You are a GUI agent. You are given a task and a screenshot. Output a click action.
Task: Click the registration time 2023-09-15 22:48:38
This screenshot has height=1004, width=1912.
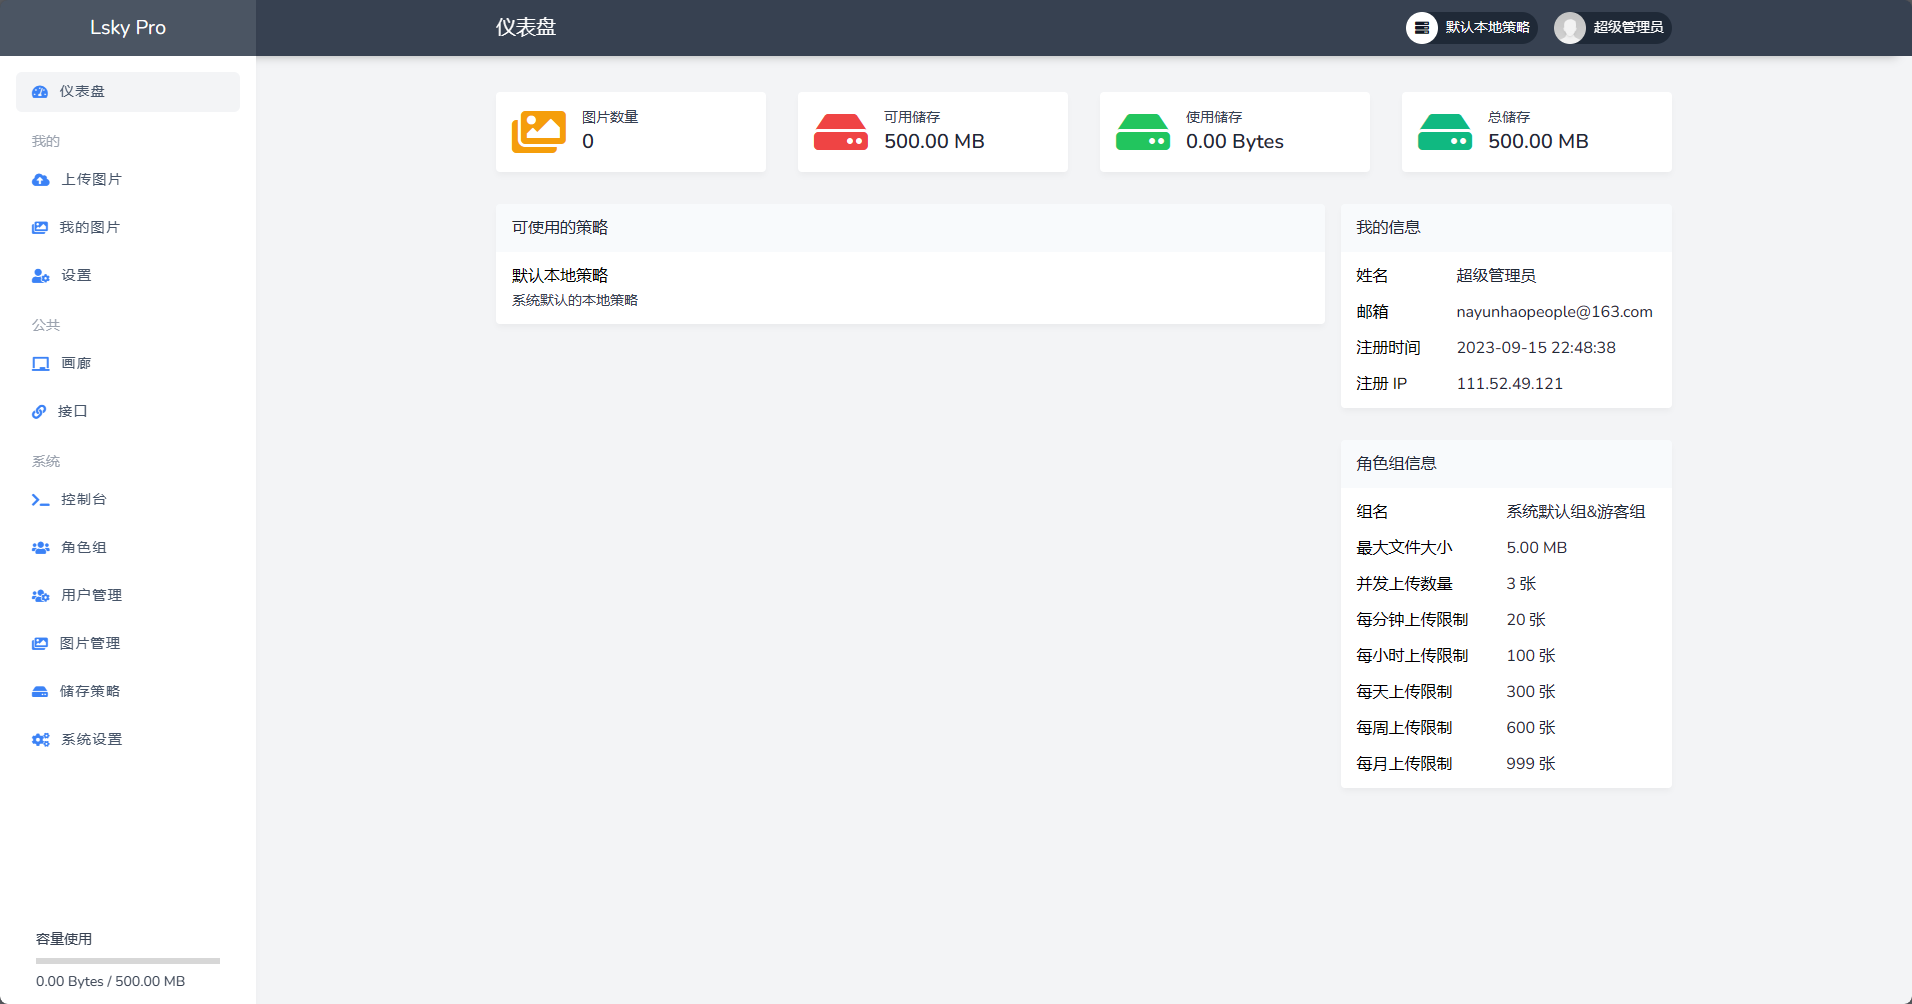point(1536,348)
